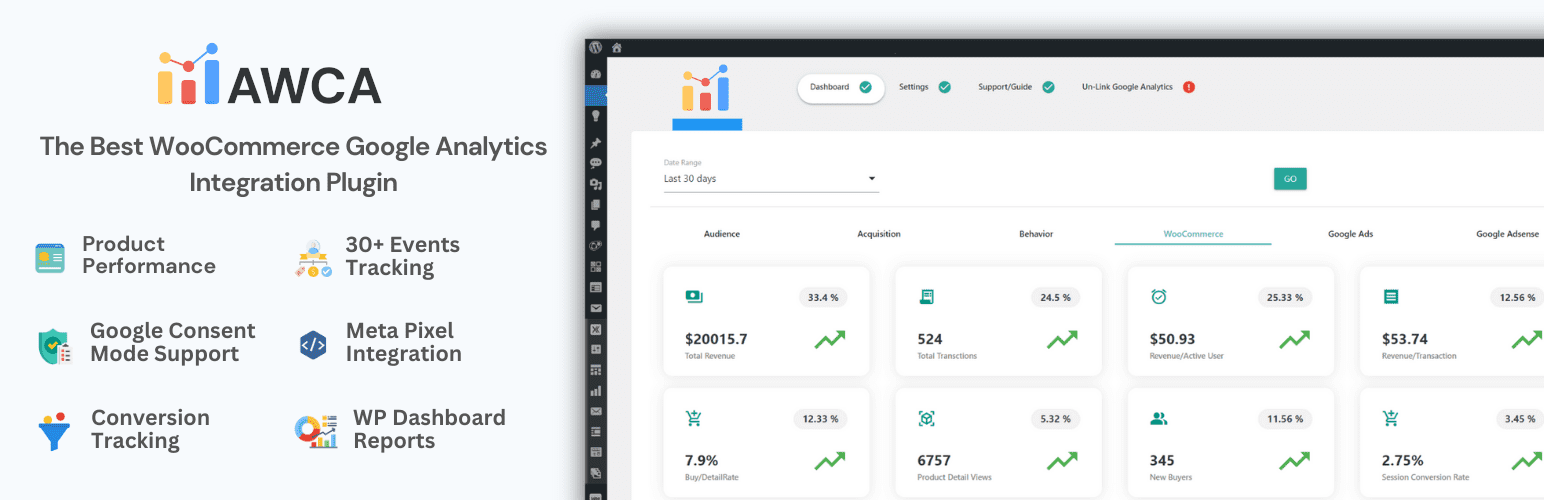Image resolution: width=1544 pixels, height=500 pixels.
Task: Click the Product Detail Views scan icon
Action: [x=927, y=418]
